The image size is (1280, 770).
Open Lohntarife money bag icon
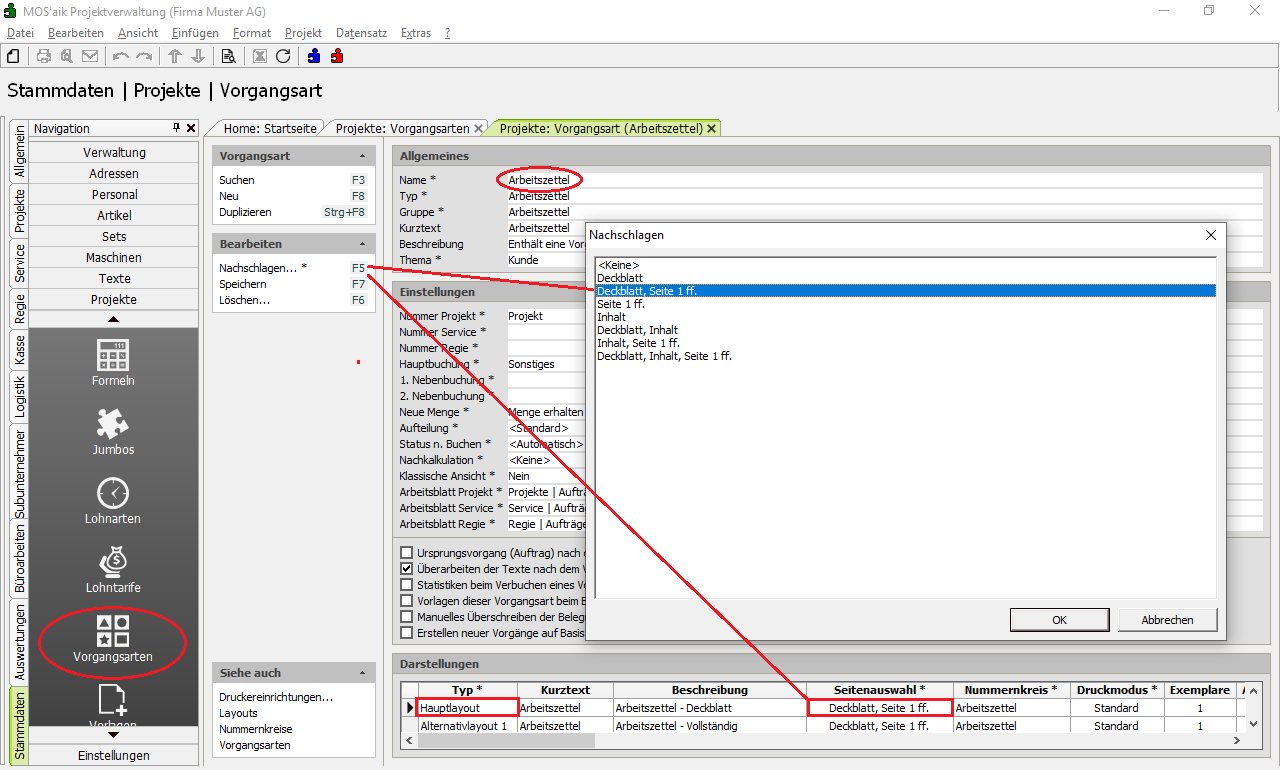112,562
